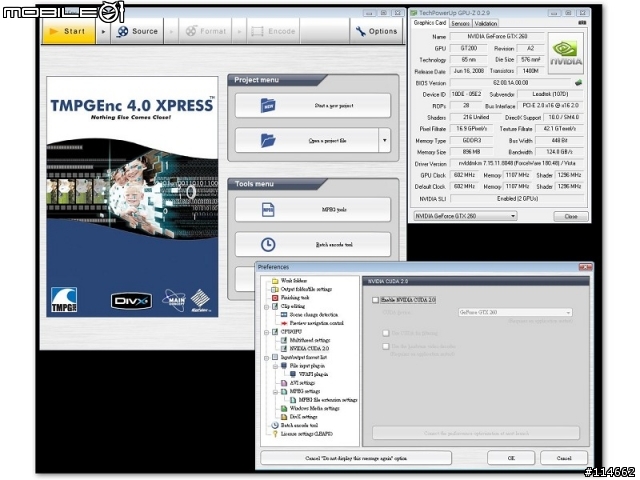Select Preview navigation control tree item
The height and width of the screenshot is (480, 640).
tap(316, 323)
